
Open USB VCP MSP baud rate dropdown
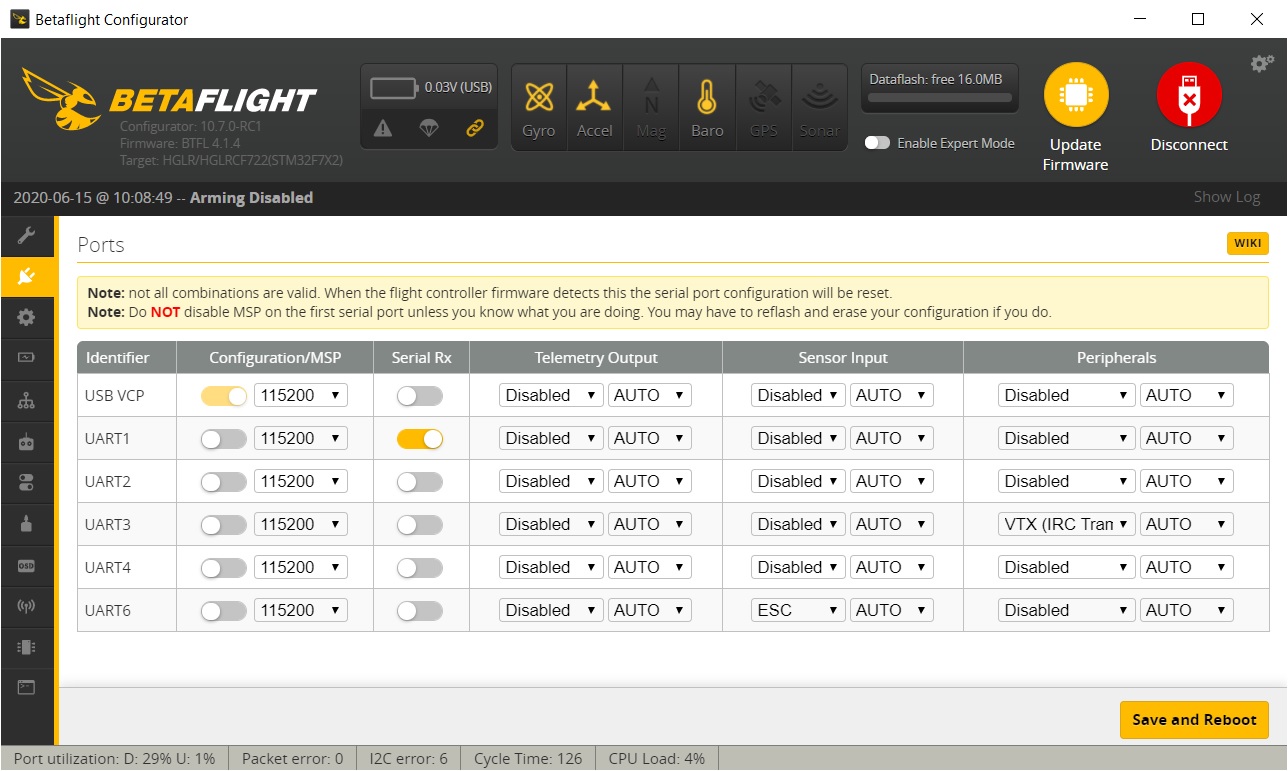point(301,395)
